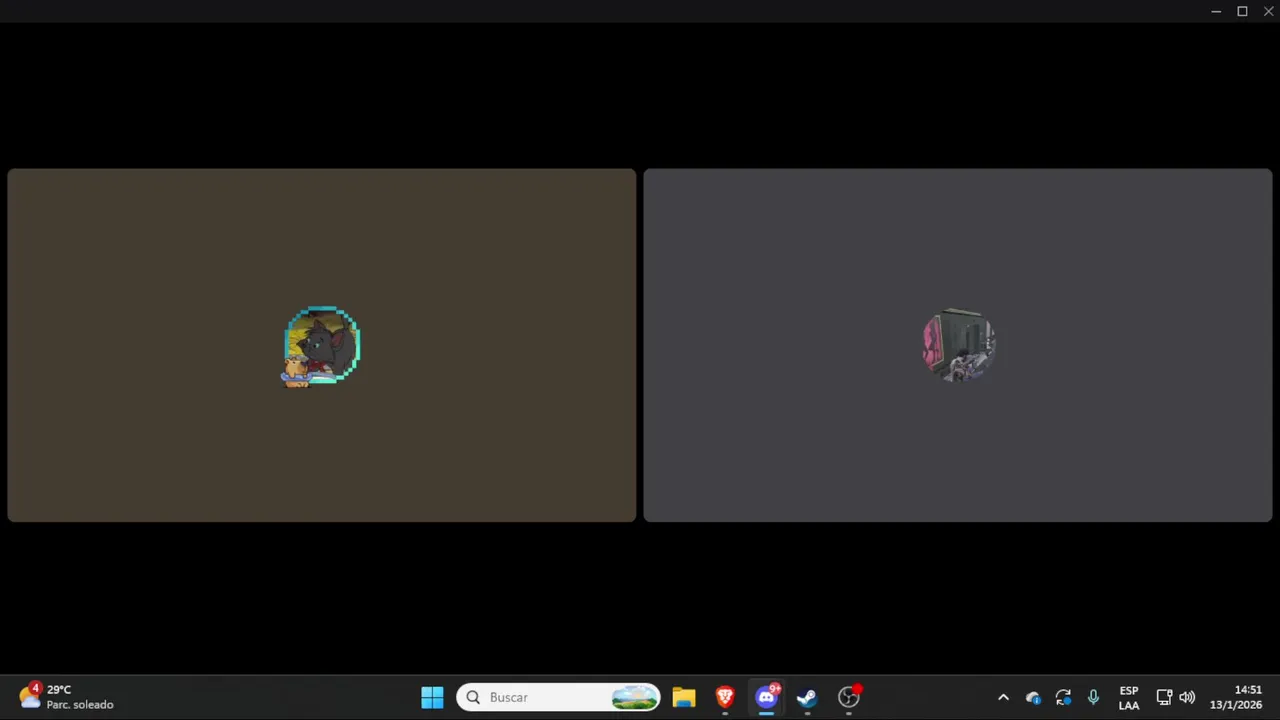The height and width of the screenshot is (720, 1280).
Task: Open Brave browser from the taskbar
Action: coord(725,697)
